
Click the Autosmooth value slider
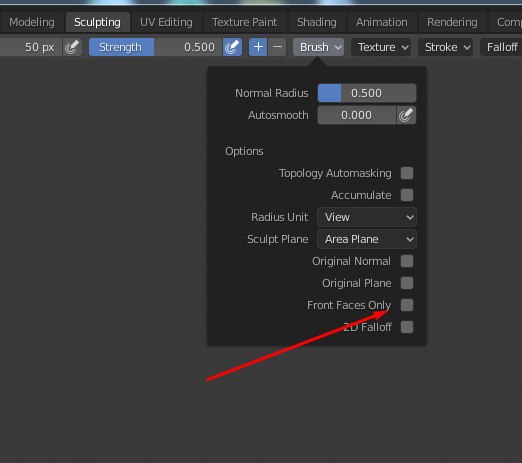(x=357, y=115)
